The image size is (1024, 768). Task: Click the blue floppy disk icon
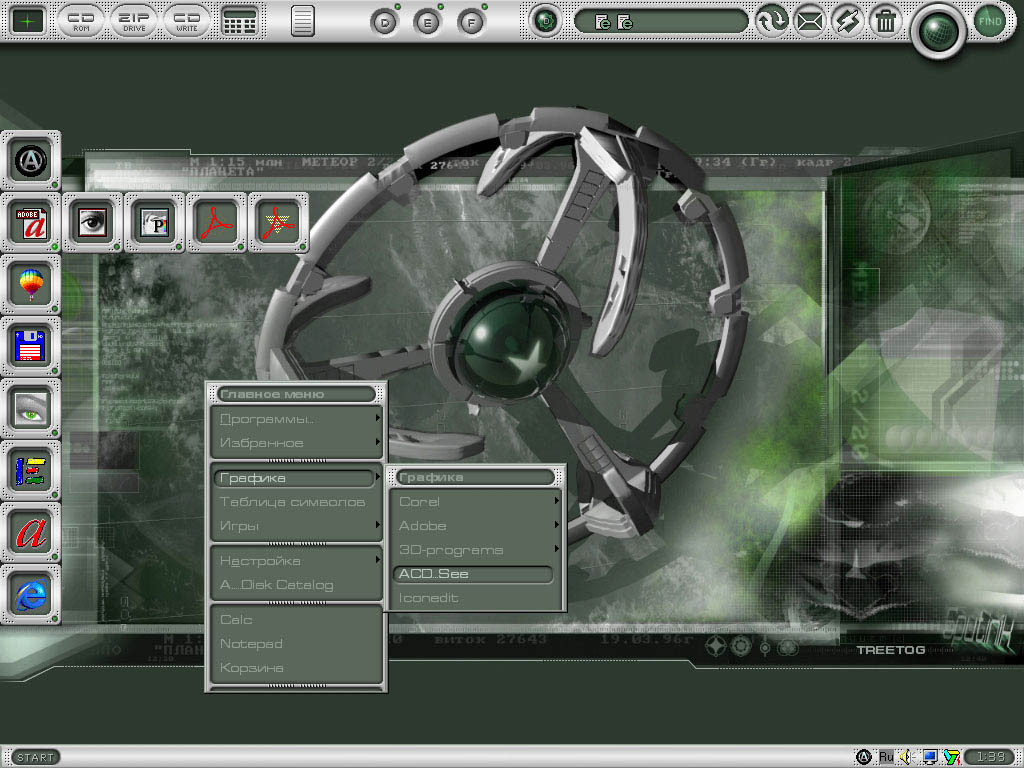coord(31,346)
